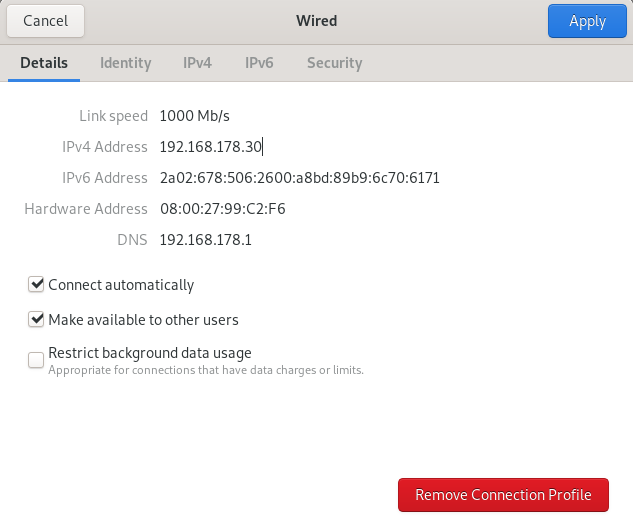This screenshot has width=633, height=518.
Task: Open the Security tab
Action: coord(335,63)
